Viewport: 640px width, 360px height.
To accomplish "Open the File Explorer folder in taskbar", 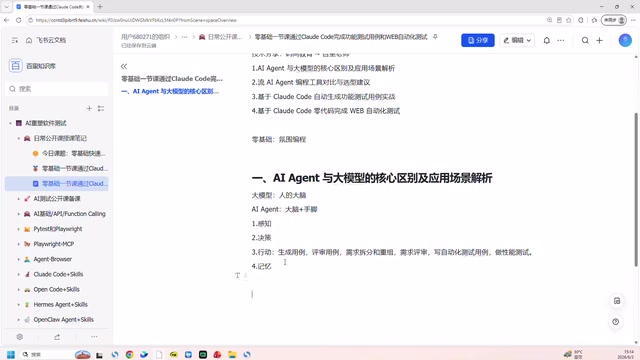I will 232,354.
